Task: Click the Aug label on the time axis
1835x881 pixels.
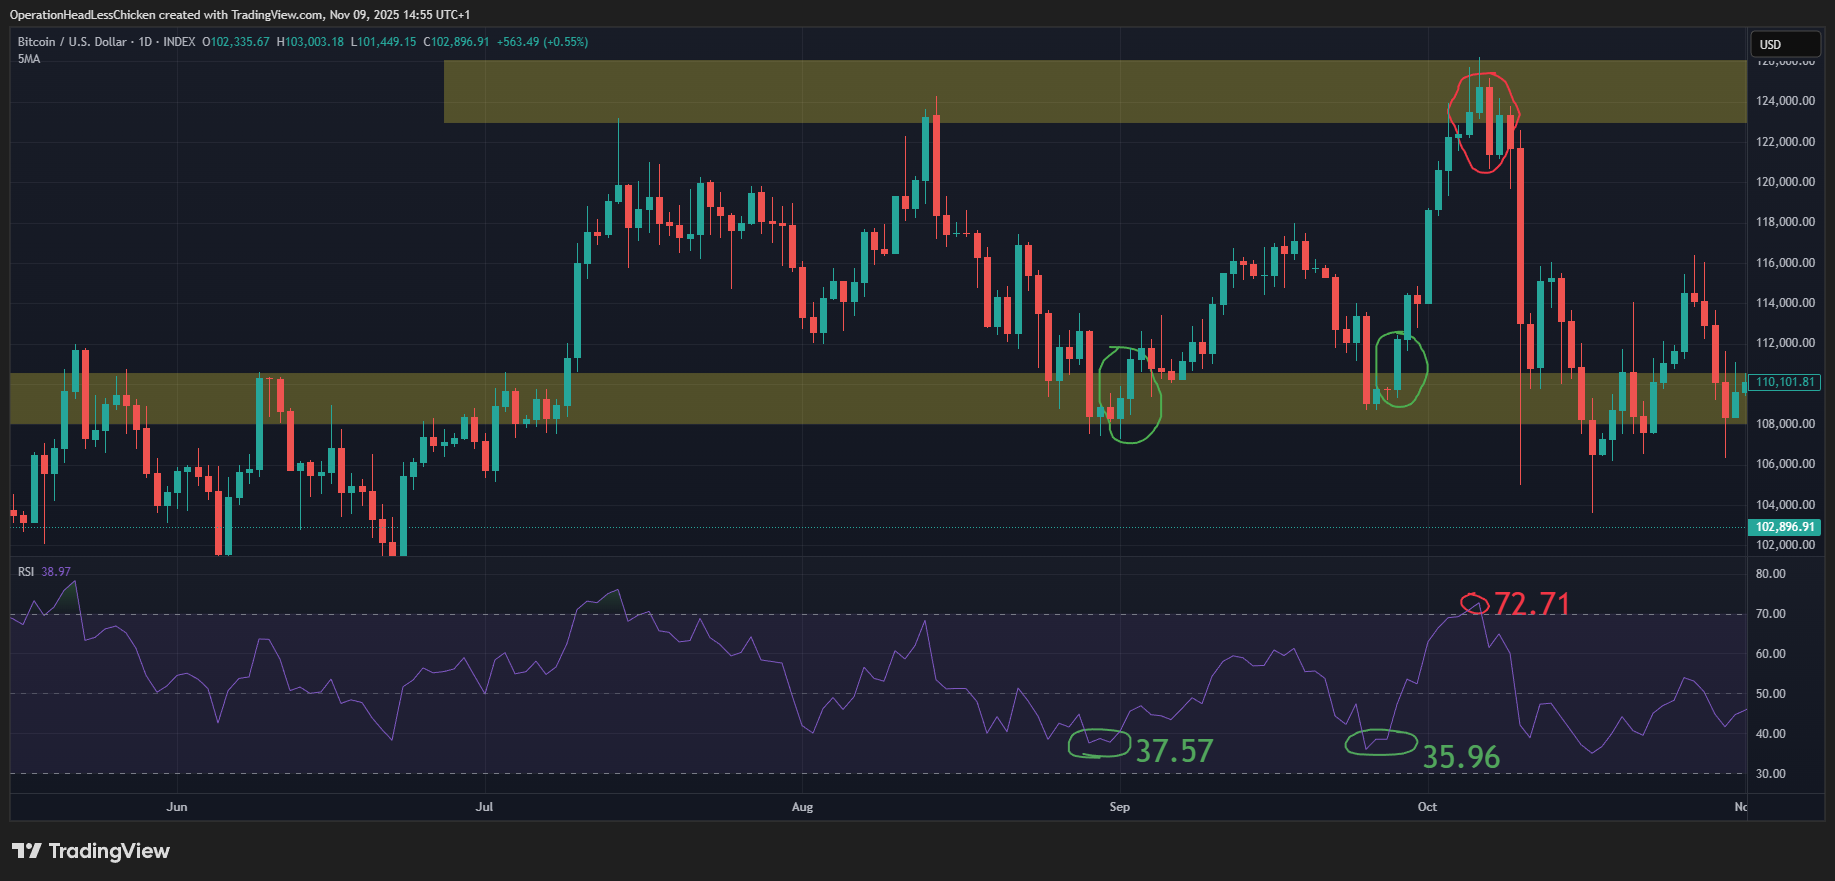Action: click(x=802, y=807)
